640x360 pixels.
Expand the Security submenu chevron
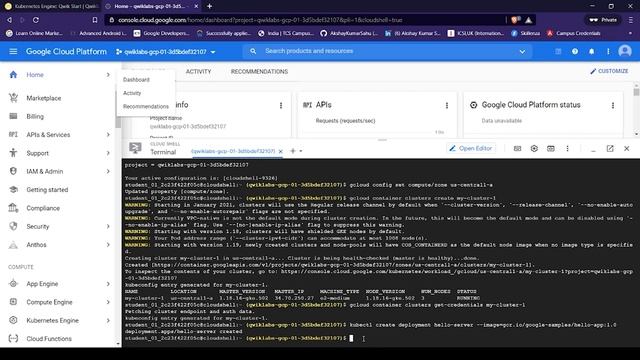pyautogui.click(x=108, y=226)
